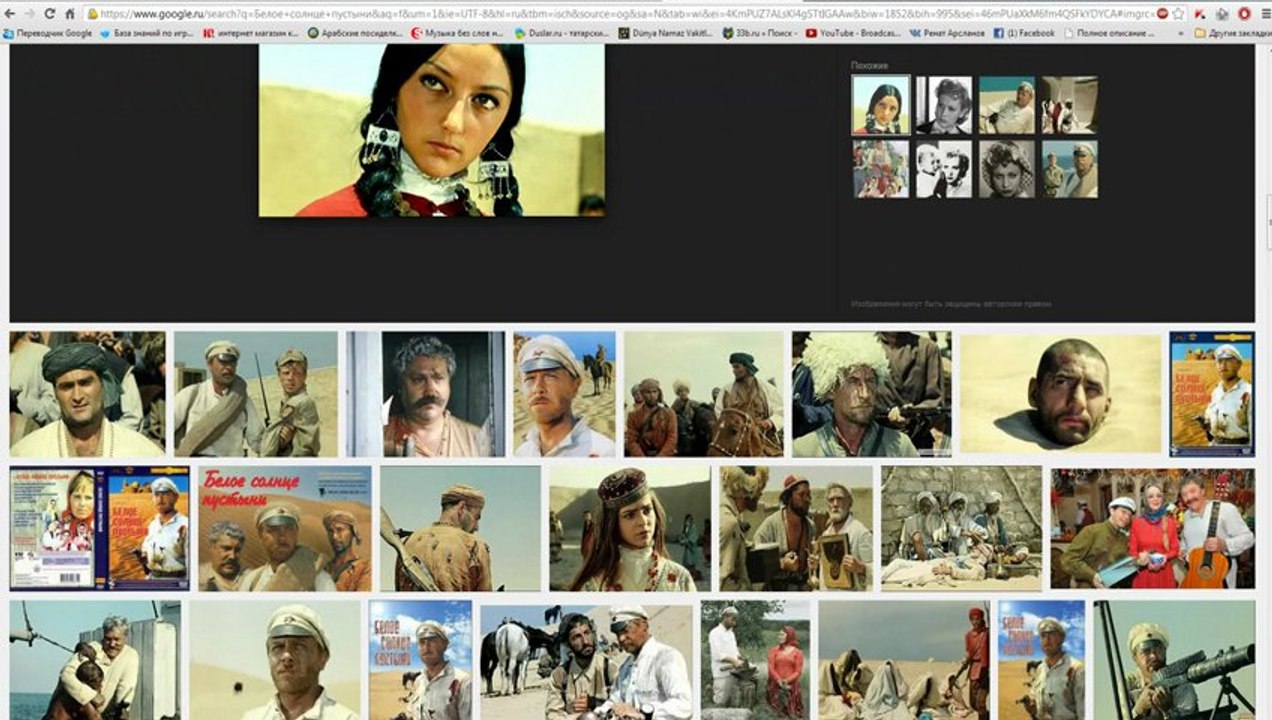Open the 33b.ru » Поиск bookmark
This screenshot has height=720, width=1272.
(759, 33)
